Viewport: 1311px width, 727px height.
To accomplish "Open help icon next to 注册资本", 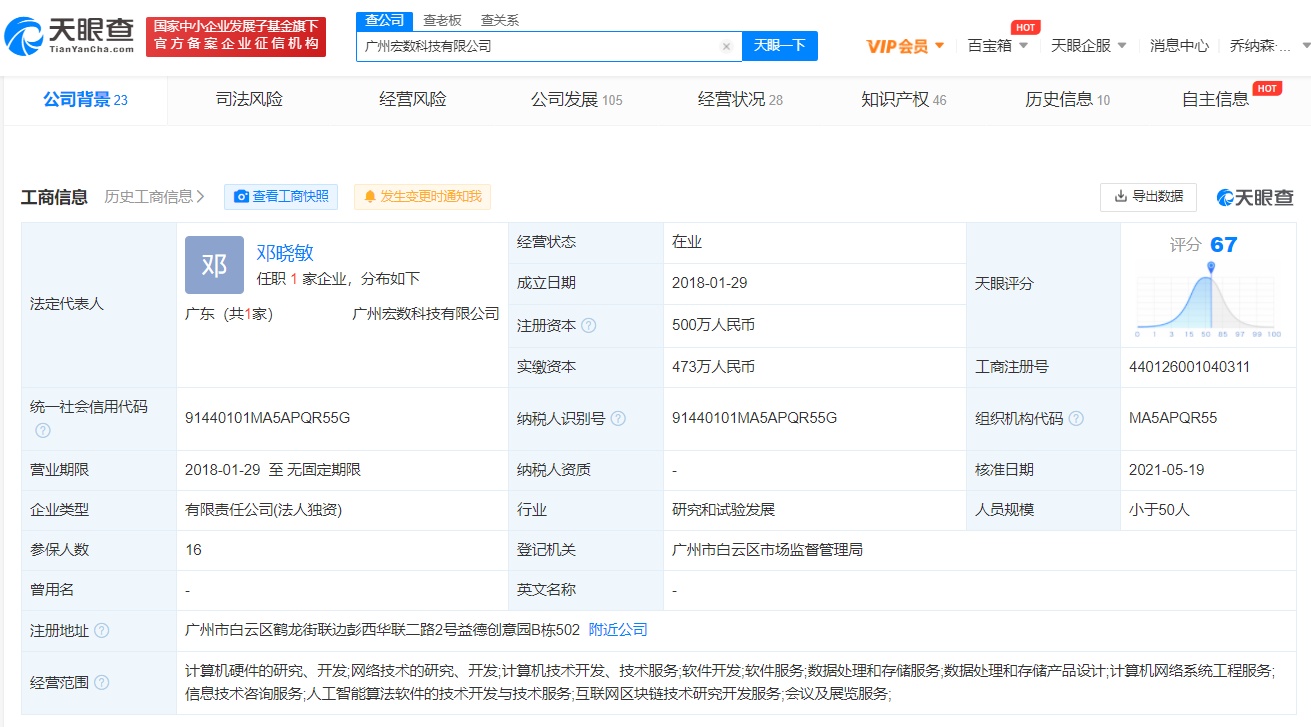I will click(589, 325).
